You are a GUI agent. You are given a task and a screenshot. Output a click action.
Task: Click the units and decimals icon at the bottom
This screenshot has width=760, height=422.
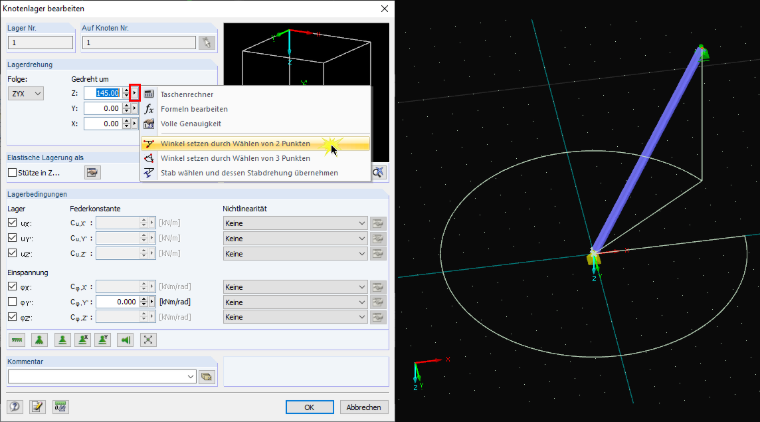(x=60, y=406)
